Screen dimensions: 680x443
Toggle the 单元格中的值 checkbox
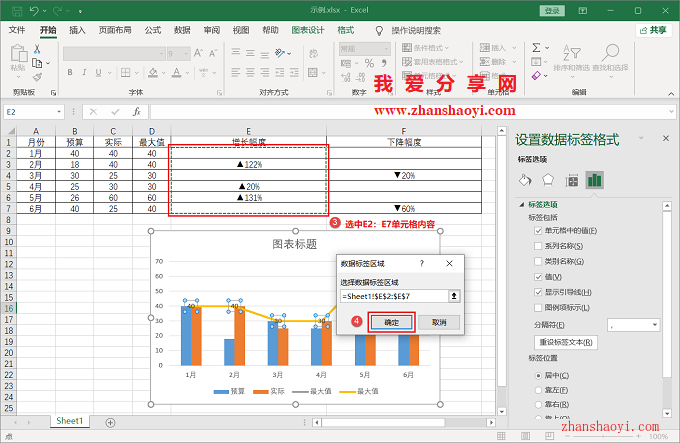pyautogui.click(x=538, y=231)
